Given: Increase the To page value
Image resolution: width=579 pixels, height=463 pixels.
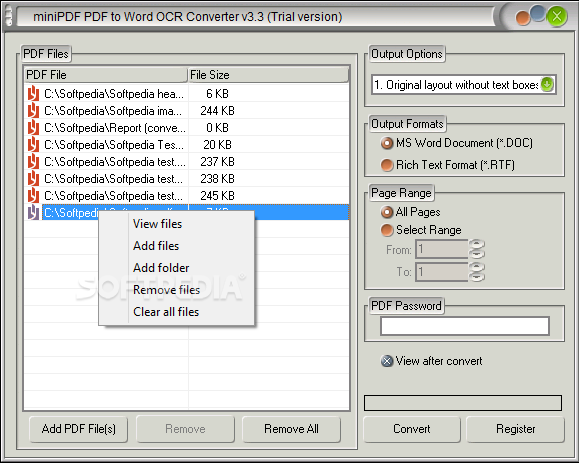Looking at the screenshot, I should [x=477, y=267].
